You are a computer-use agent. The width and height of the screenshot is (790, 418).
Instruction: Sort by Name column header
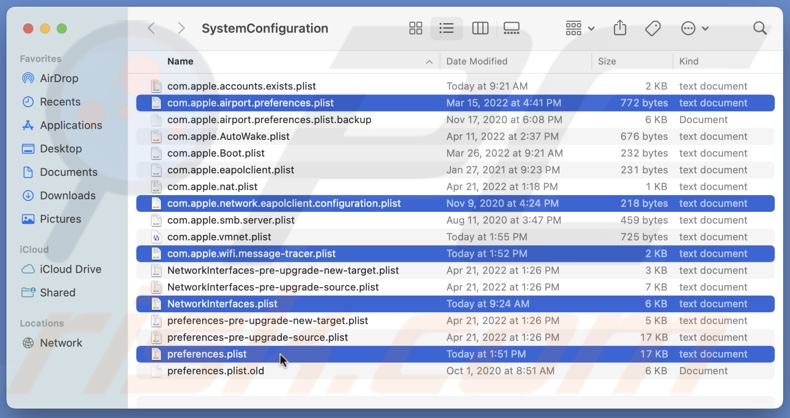point(180,61)
